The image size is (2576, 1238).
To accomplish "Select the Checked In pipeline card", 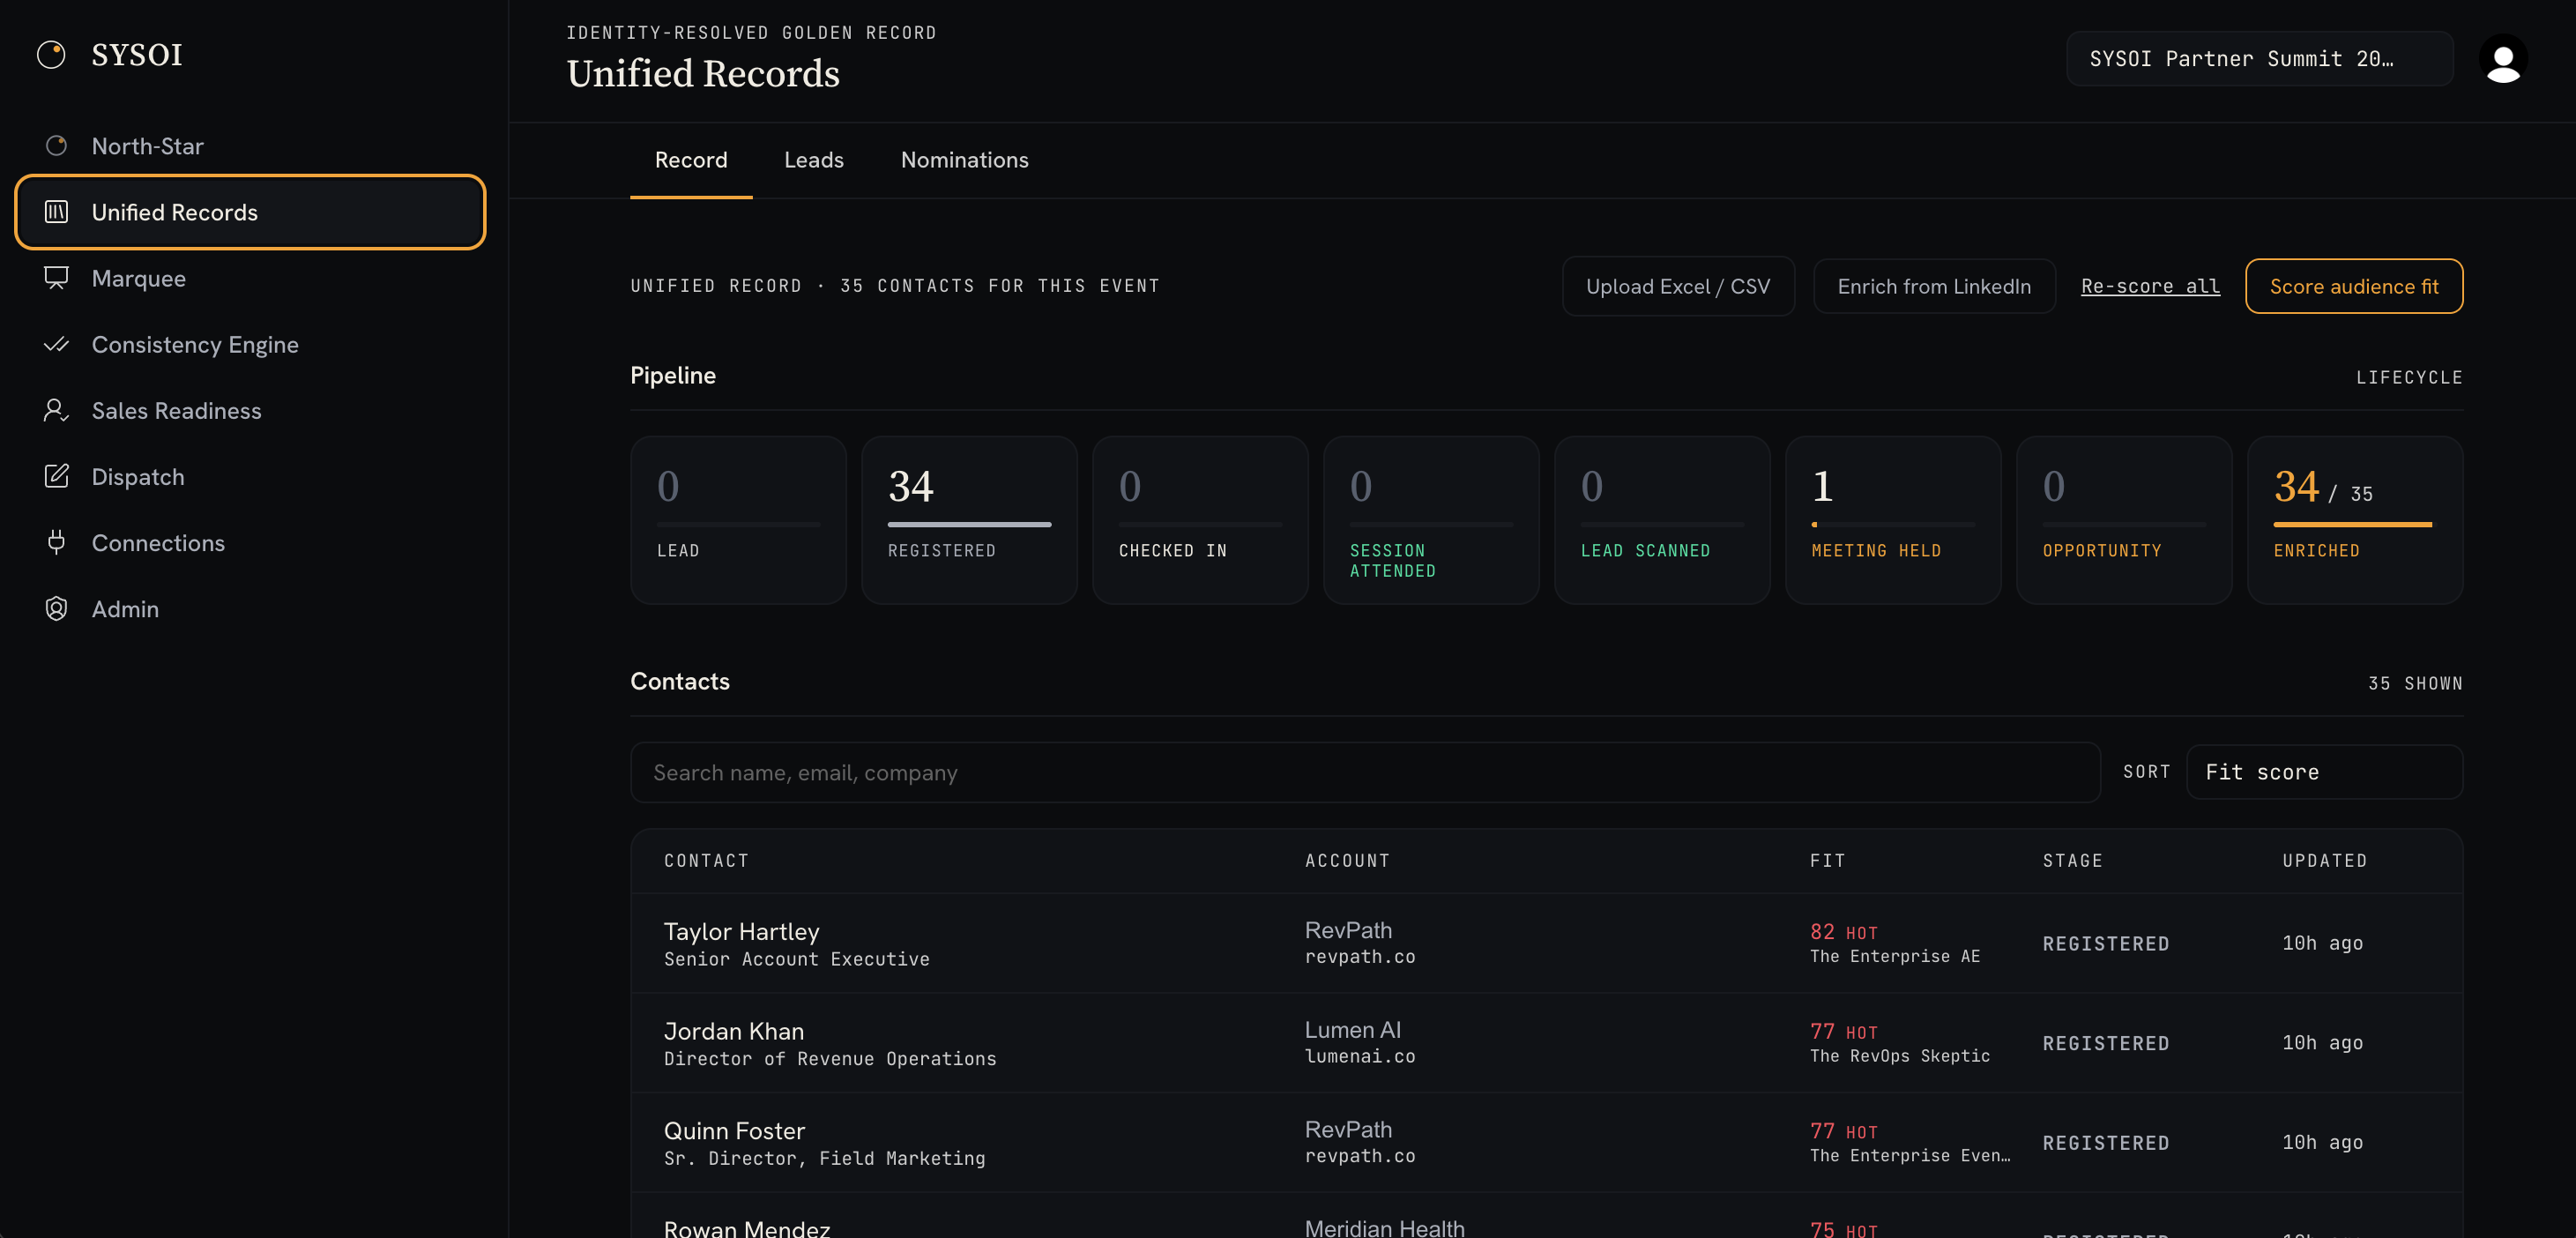I will pyautogui.click(x=1200, y=519).
